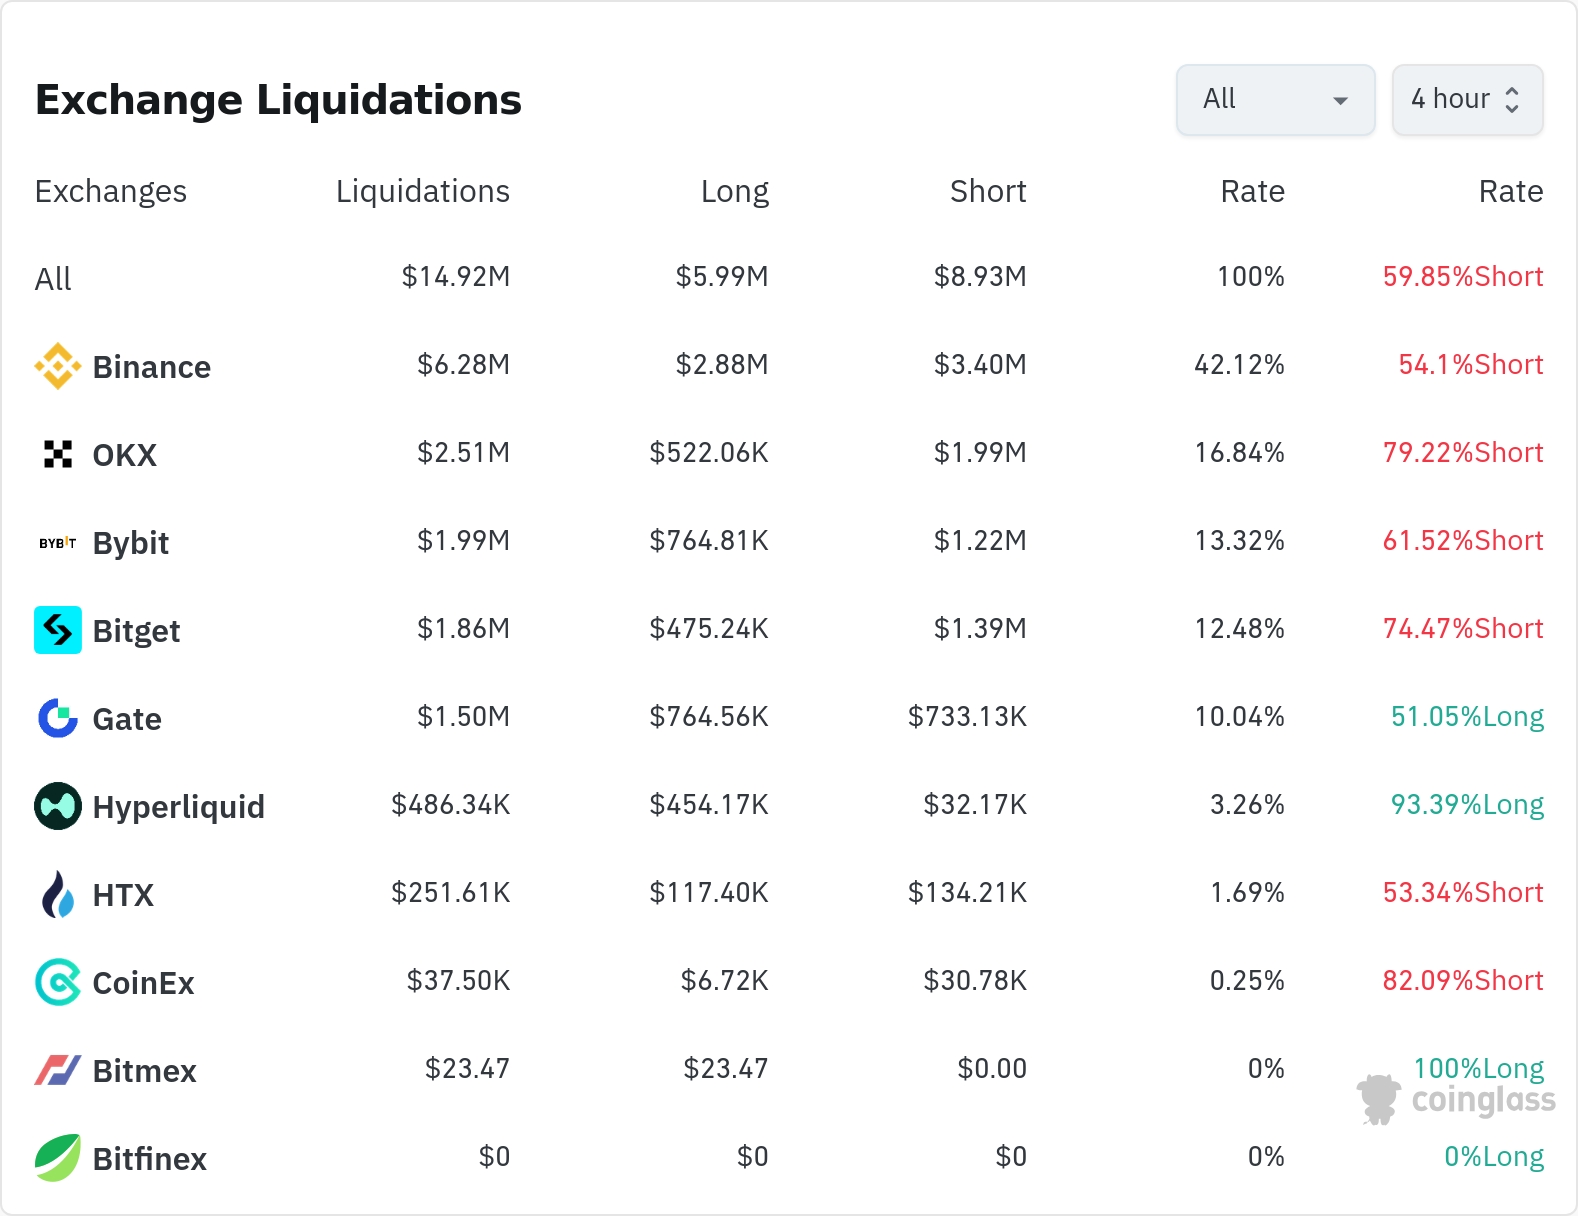Sort by the Liquidations column header
Viewport: 1578px width, 1216px height.
422,191
